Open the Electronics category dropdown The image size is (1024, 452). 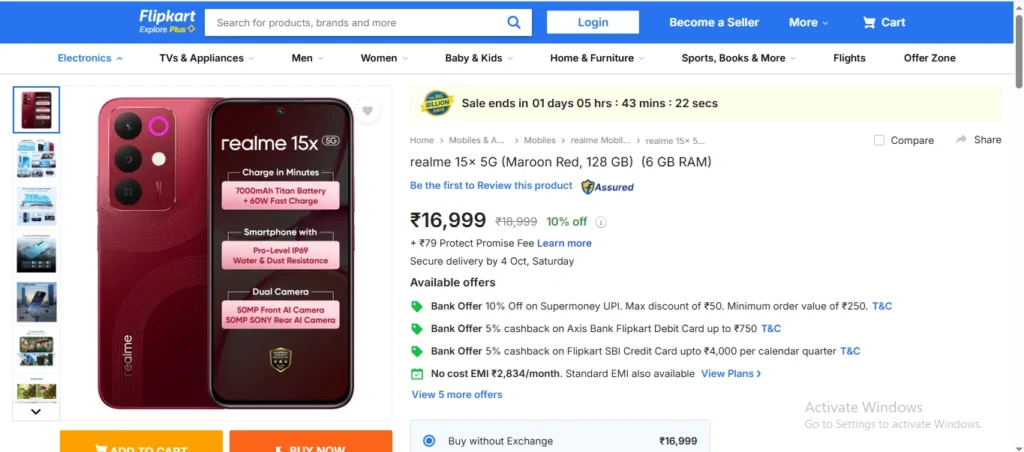(90, 58)
